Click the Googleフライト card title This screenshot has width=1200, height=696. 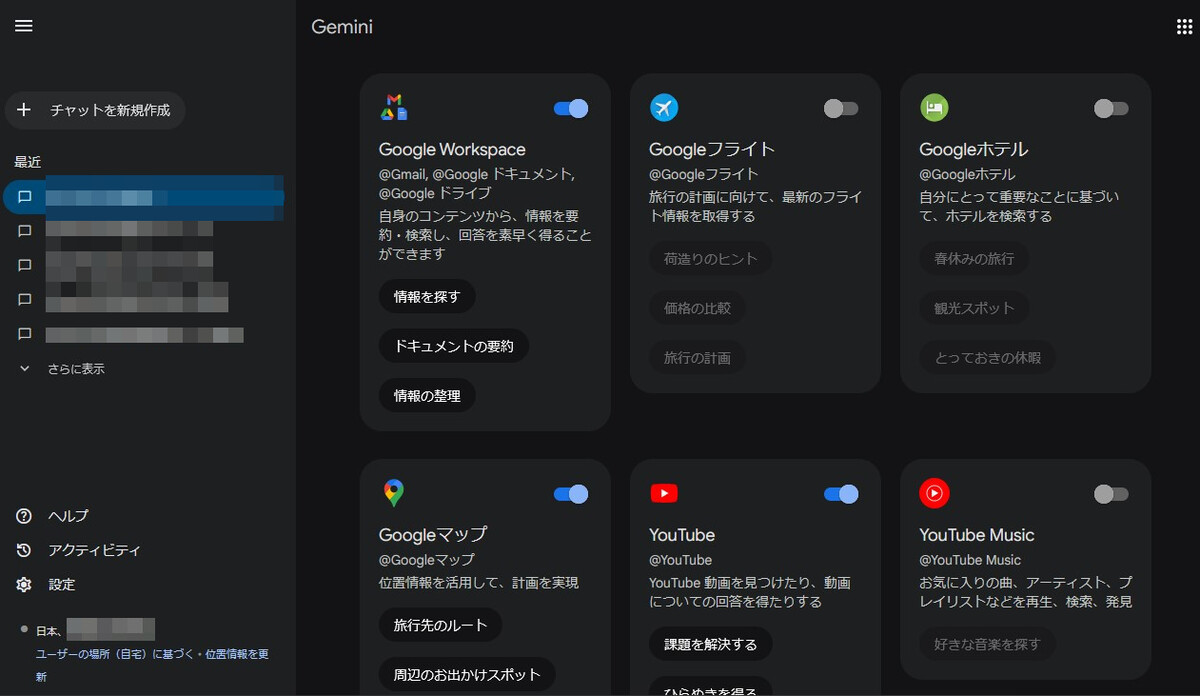coord(712,149)
